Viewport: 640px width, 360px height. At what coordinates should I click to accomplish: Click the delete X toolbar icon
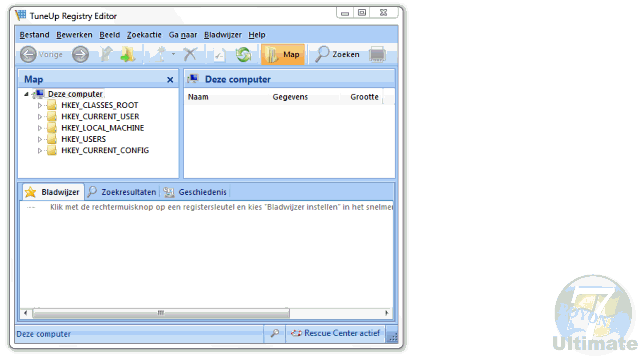tap(190, 54)
